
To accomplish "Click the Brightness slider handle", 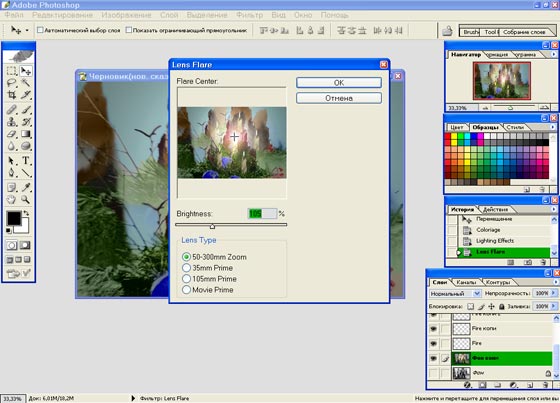I will 212,226.
